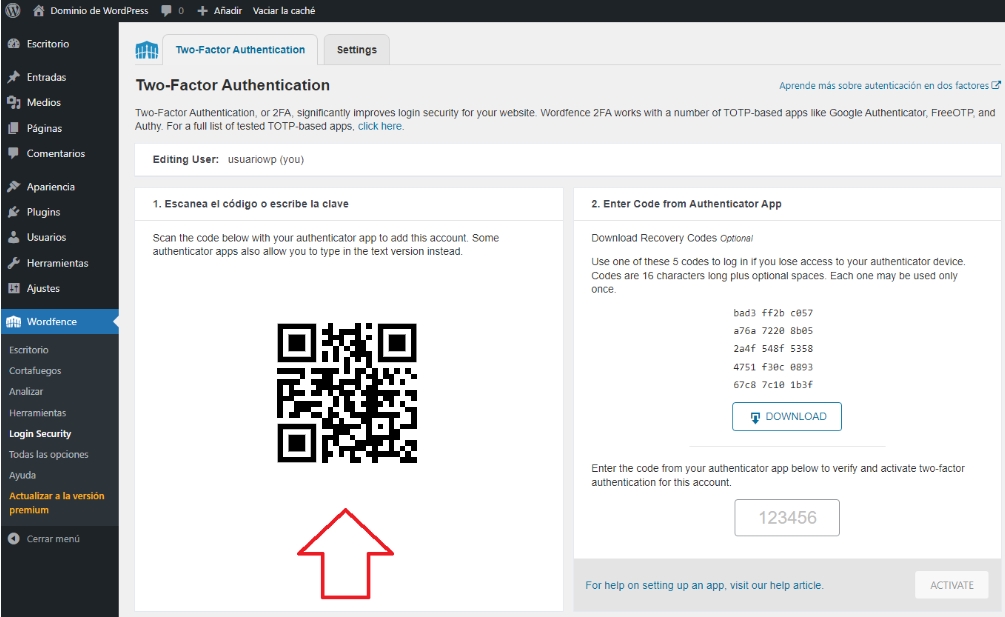
Task: Open Medios menu item
Action: (44, 103)
